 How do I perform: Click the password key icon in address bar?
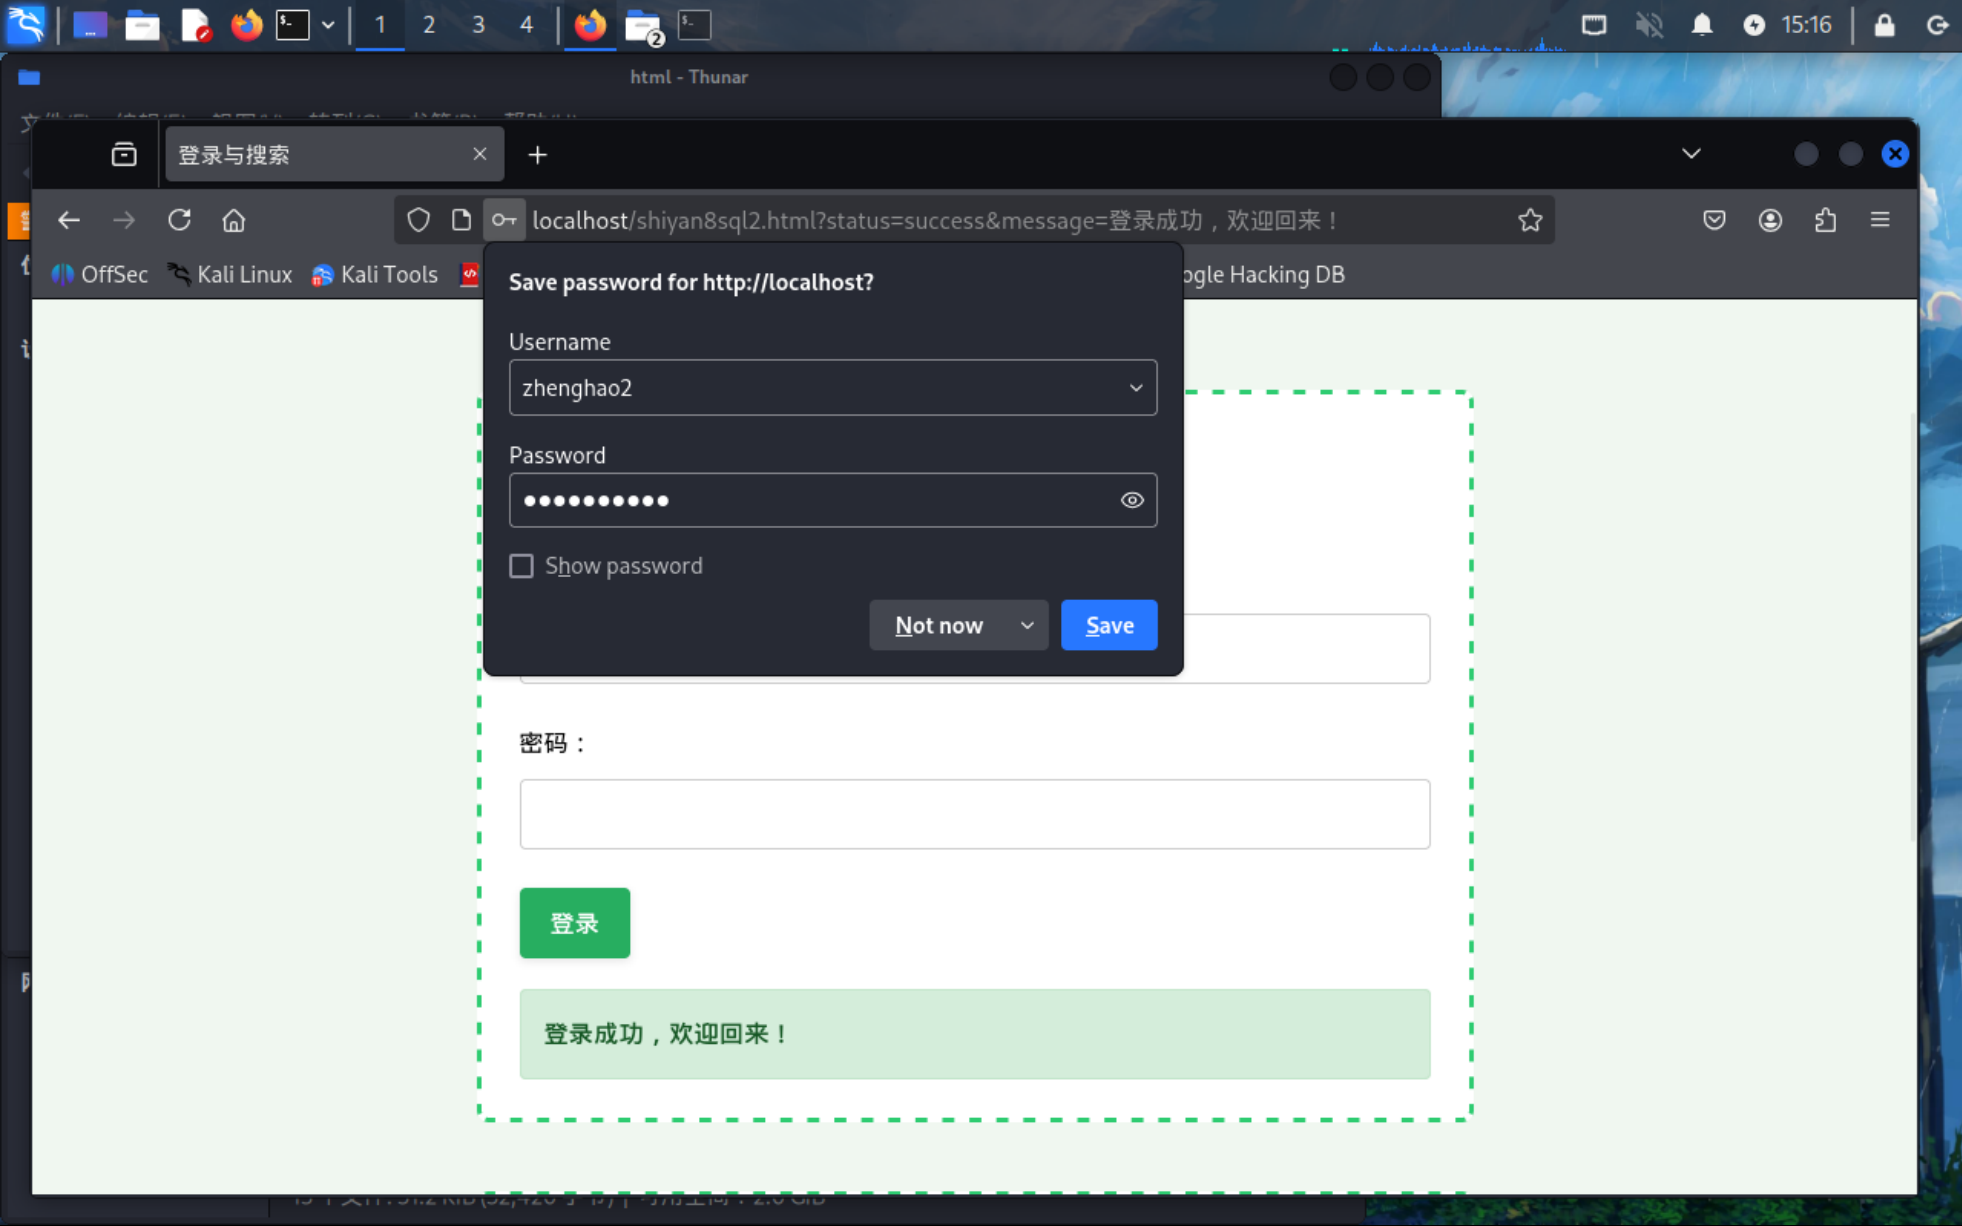click(504, 220)
